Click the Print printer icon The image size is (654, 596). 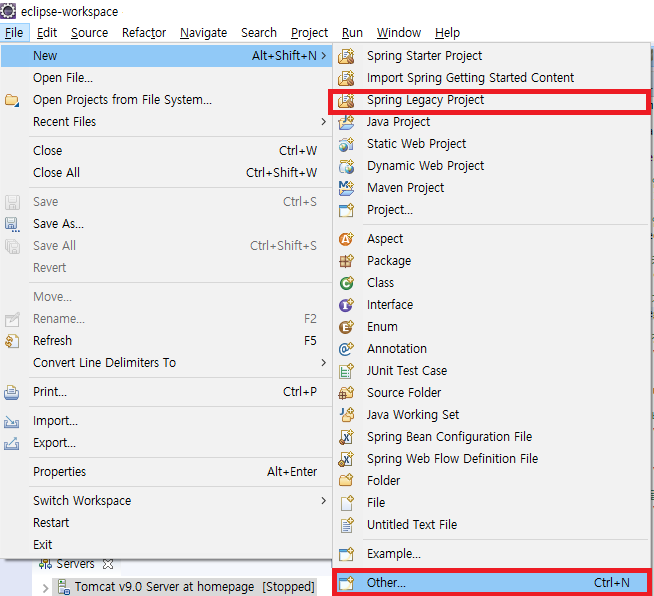click(12, 392)
